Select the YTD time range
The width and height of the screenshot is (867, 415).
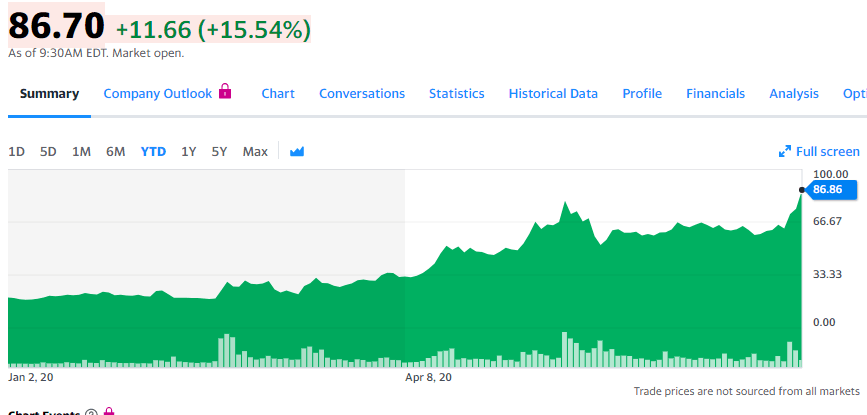tap(153, 152)
